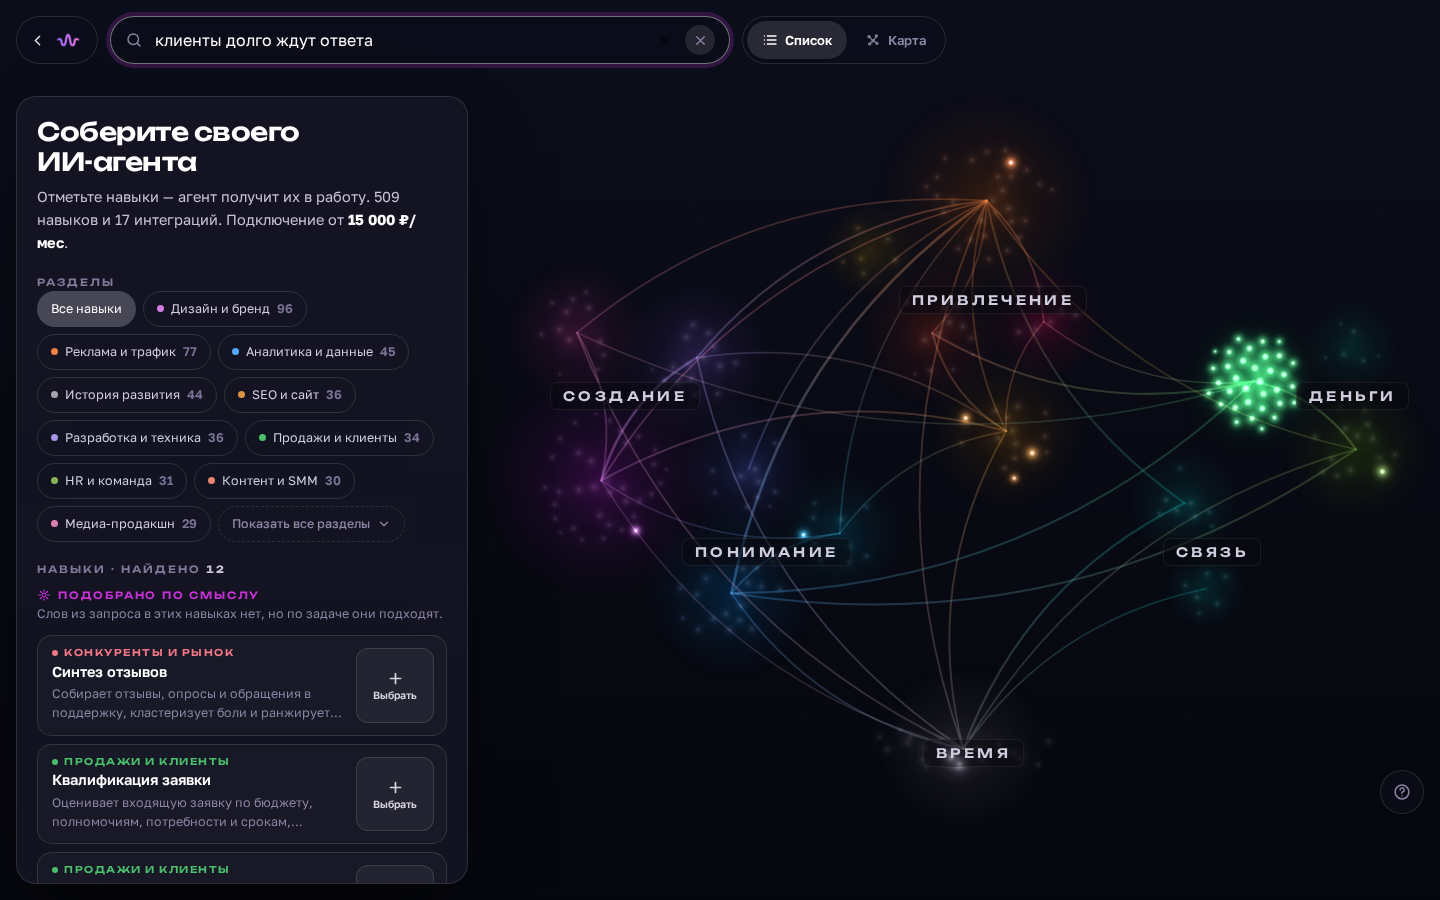Expand Показать все разделы
This screenshot has height=900, width=1440.
pyautogui.click(x=311, y=524)
